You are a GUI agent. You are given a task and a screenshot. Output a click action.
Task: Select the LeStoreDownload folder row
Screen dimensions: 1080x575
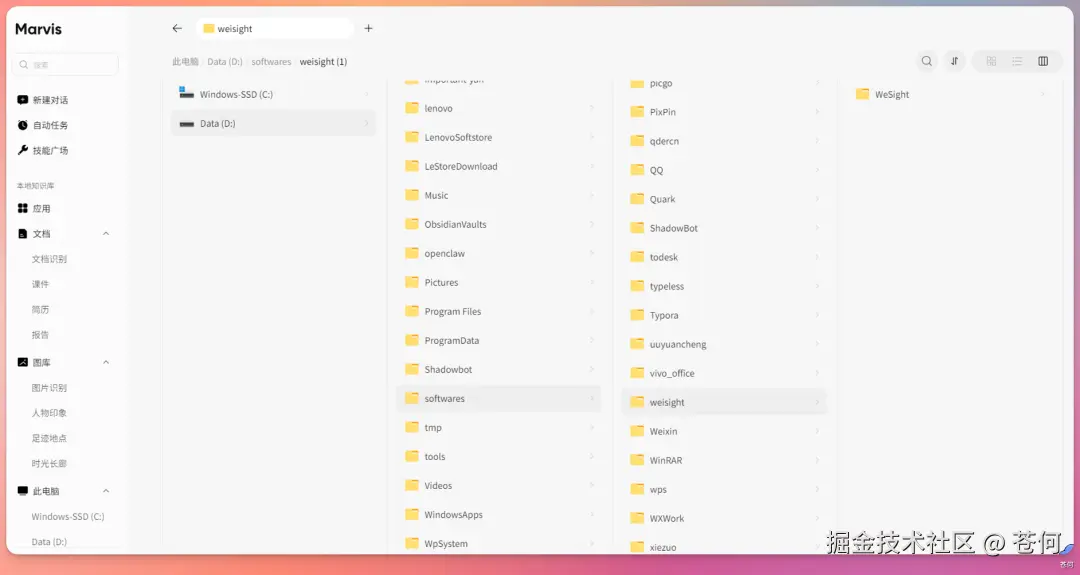499,166
